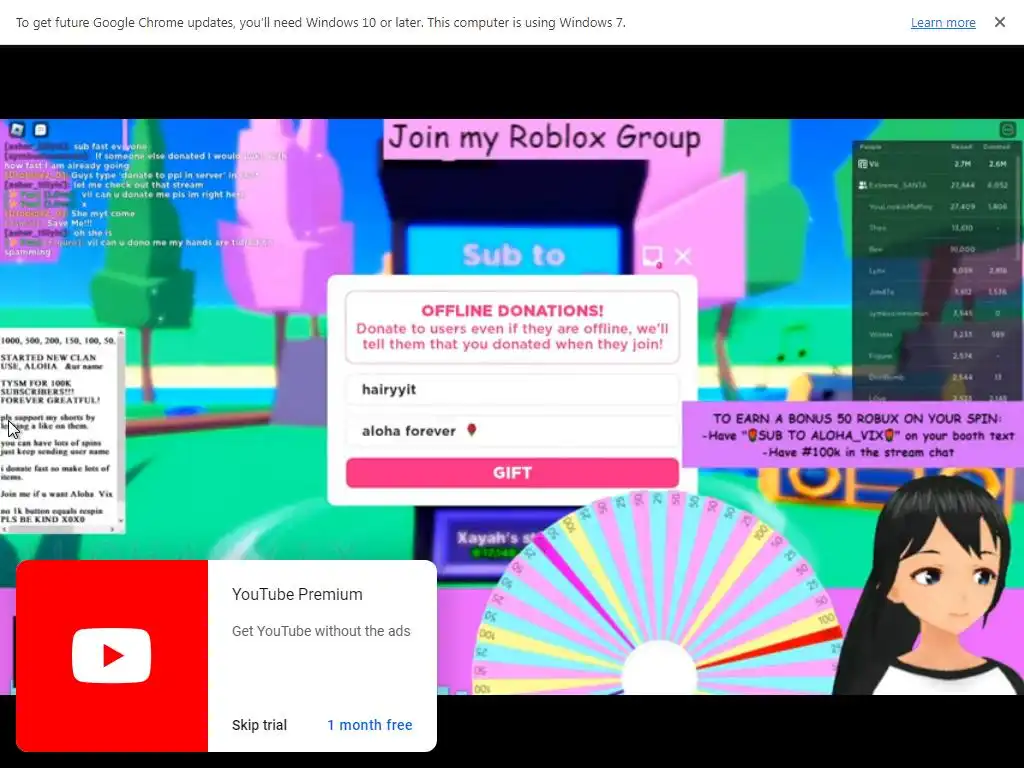Viewport: 1024px width, 768px height.
Task: Toggle the Roblox chat icon at top left
Action: click(x=40, y=129)
